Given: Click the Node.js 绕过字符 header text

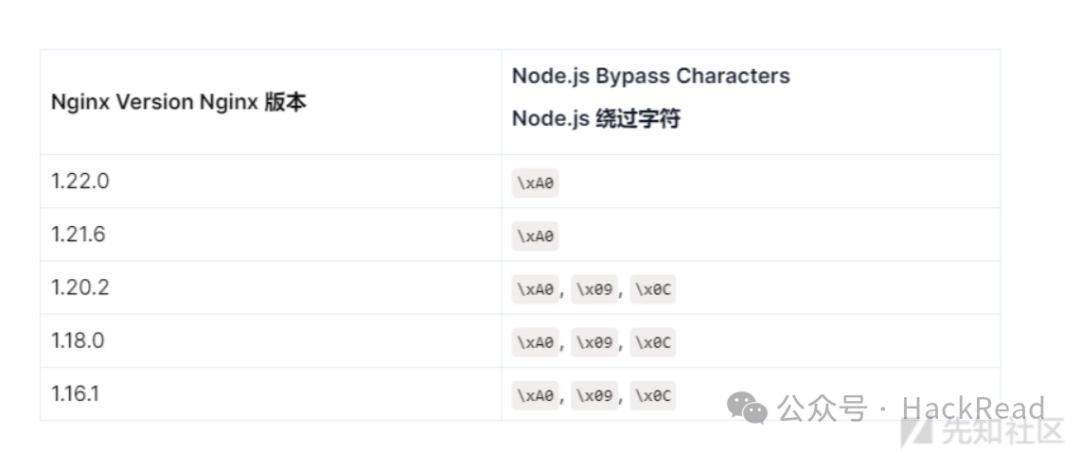Looking at the screenshot, I should (596, 118).
